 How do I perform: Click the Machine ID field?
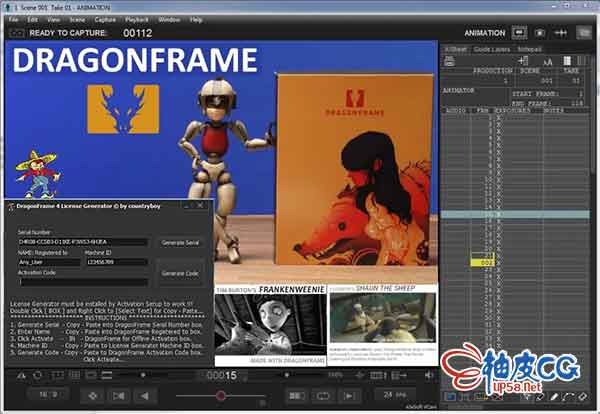[x=116, y=262]
